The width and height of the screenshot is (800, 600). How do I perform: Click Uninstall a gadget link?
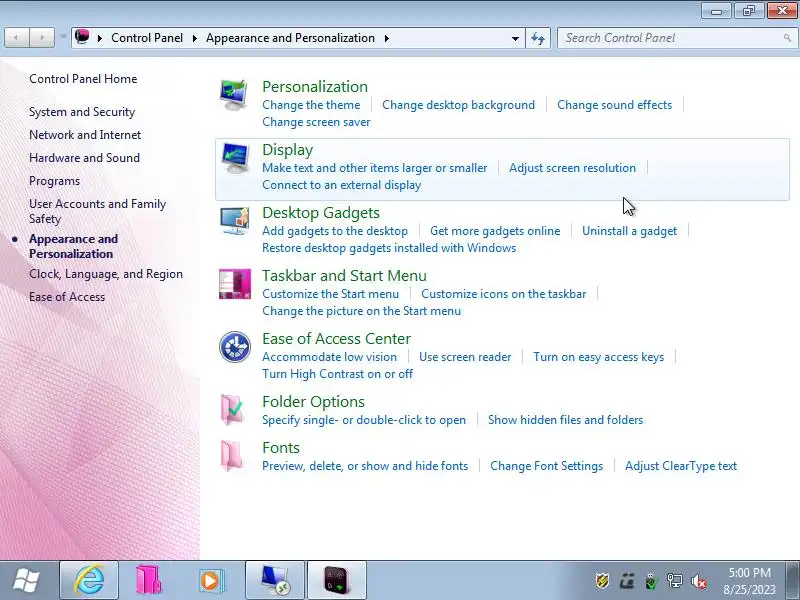pyautogui.click(x=630, y=231)
